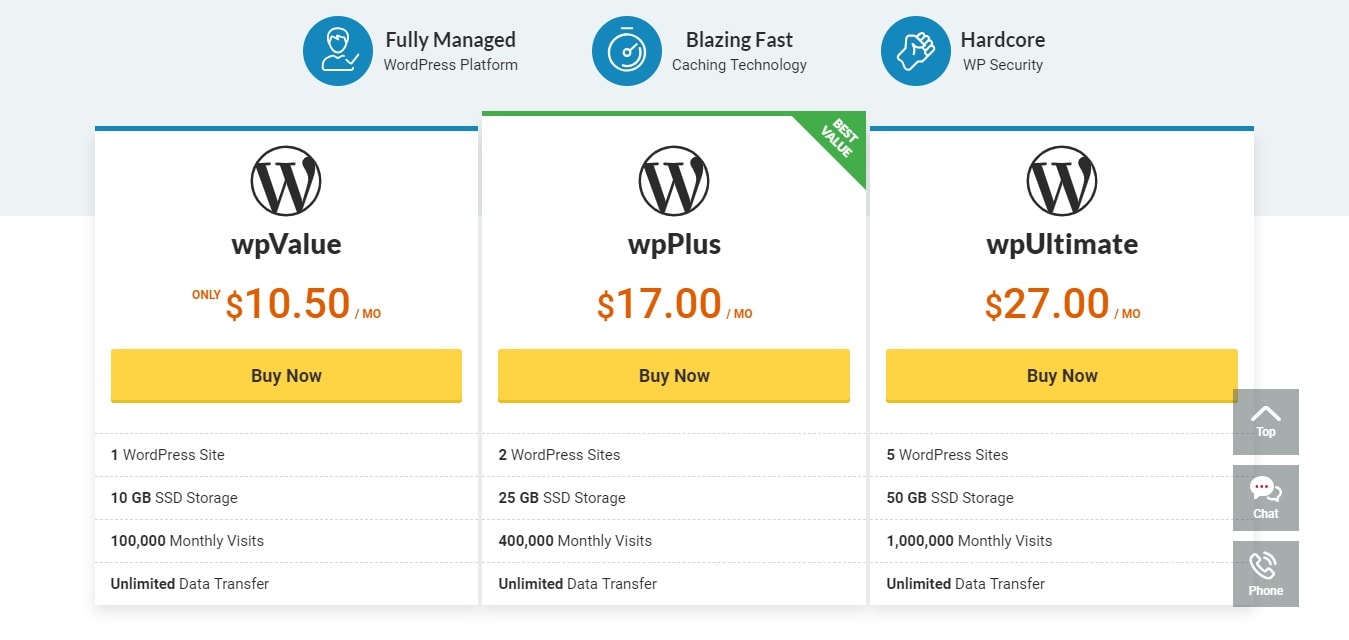Go back to Top with arrow button
This screenshot has width=1349, height=640.
click(1266, 421)
